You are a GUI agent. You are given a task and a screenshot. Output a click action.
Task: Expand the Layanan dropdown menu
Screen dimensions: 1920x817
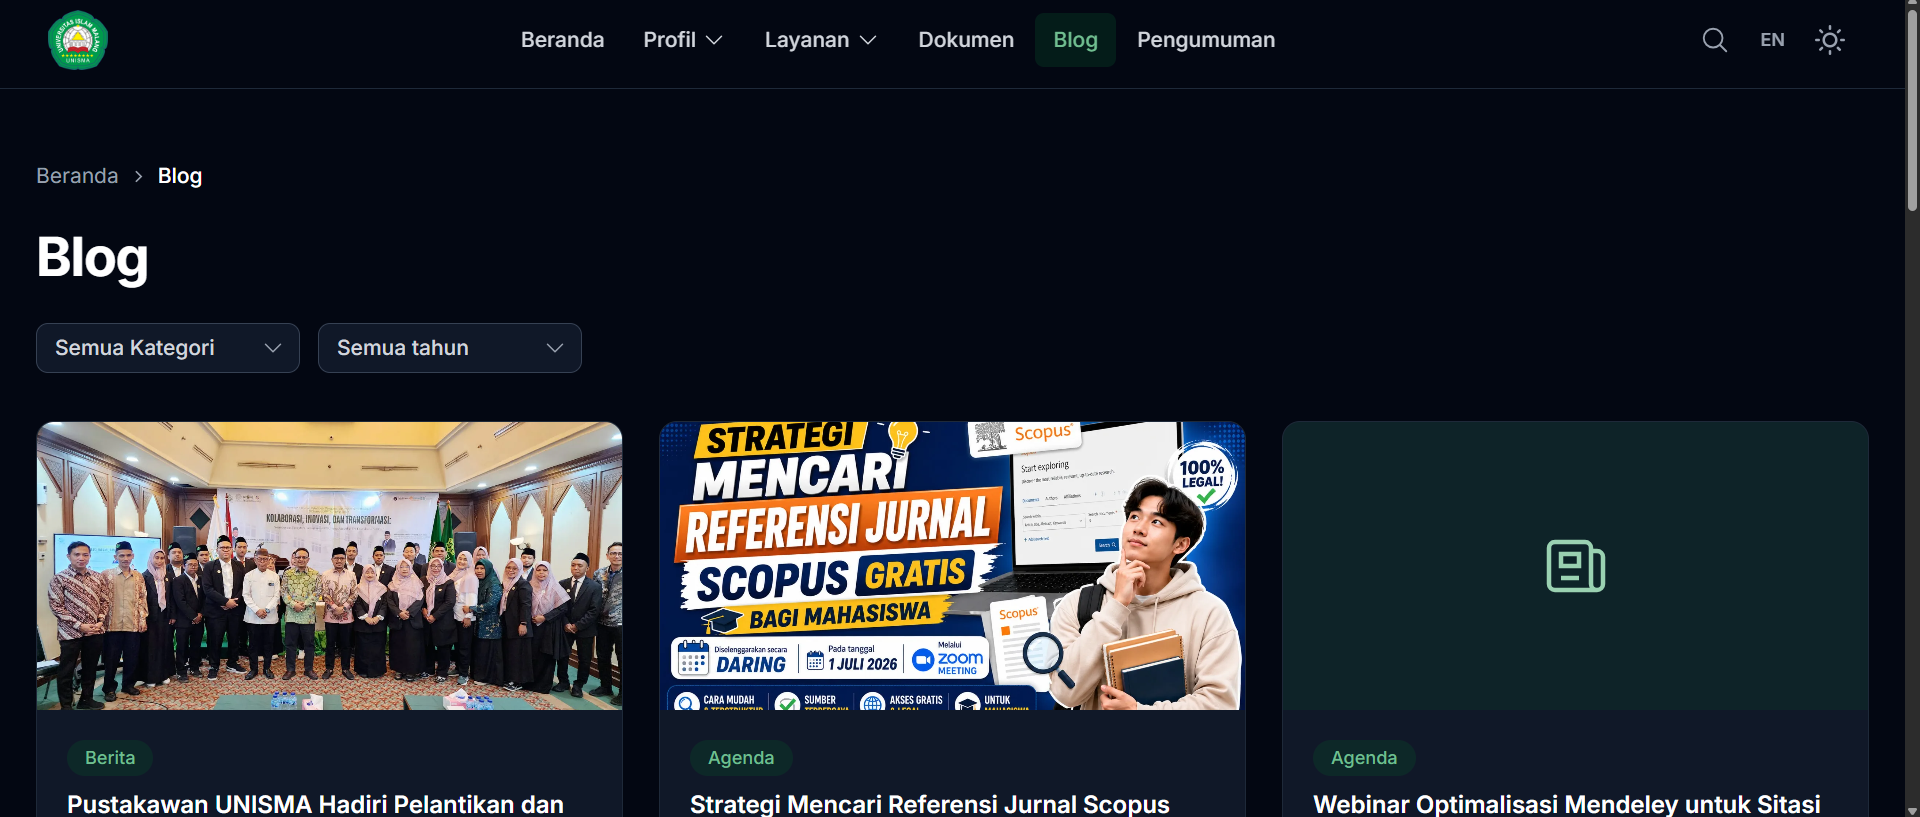820,40
